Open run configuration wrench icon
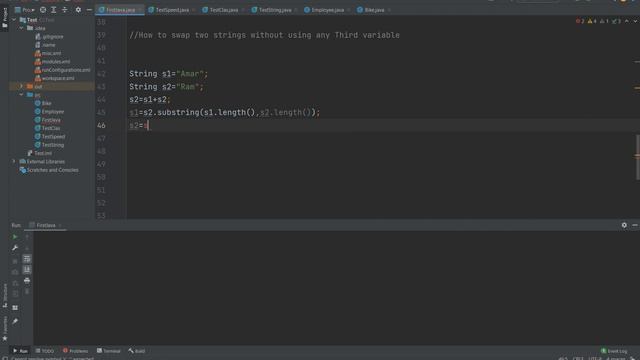The height and width of the screenshot is (360, 640). point(15,248)
